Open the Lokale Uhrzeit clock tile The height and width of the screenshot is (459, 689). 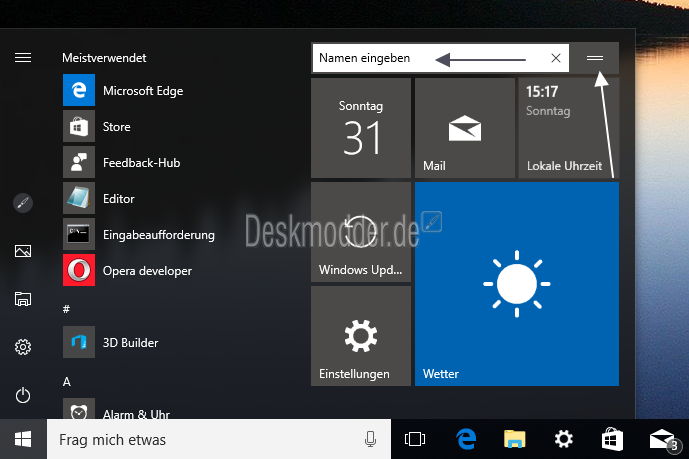point(569,128)
